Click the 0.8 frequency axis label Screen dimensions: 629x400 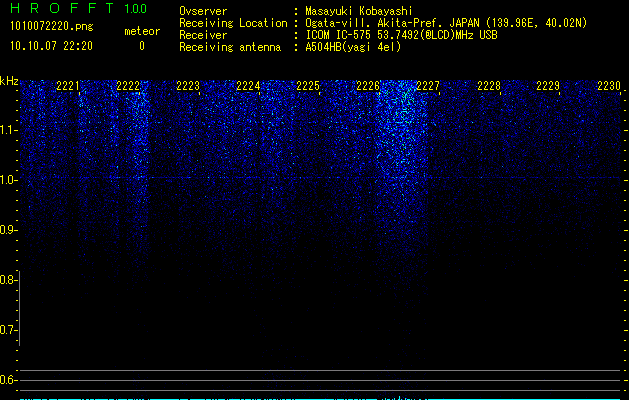(8, 280)
